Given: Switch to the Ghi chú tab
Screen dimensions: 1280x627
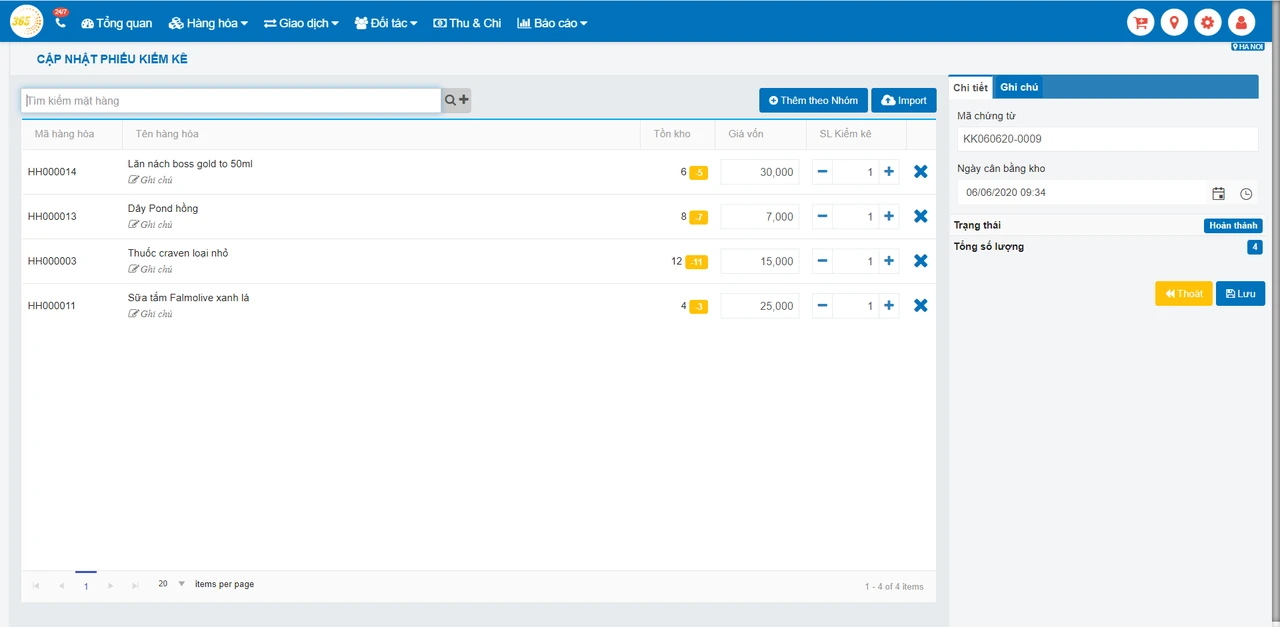Looking at the screenshot, I should 1019,87.
